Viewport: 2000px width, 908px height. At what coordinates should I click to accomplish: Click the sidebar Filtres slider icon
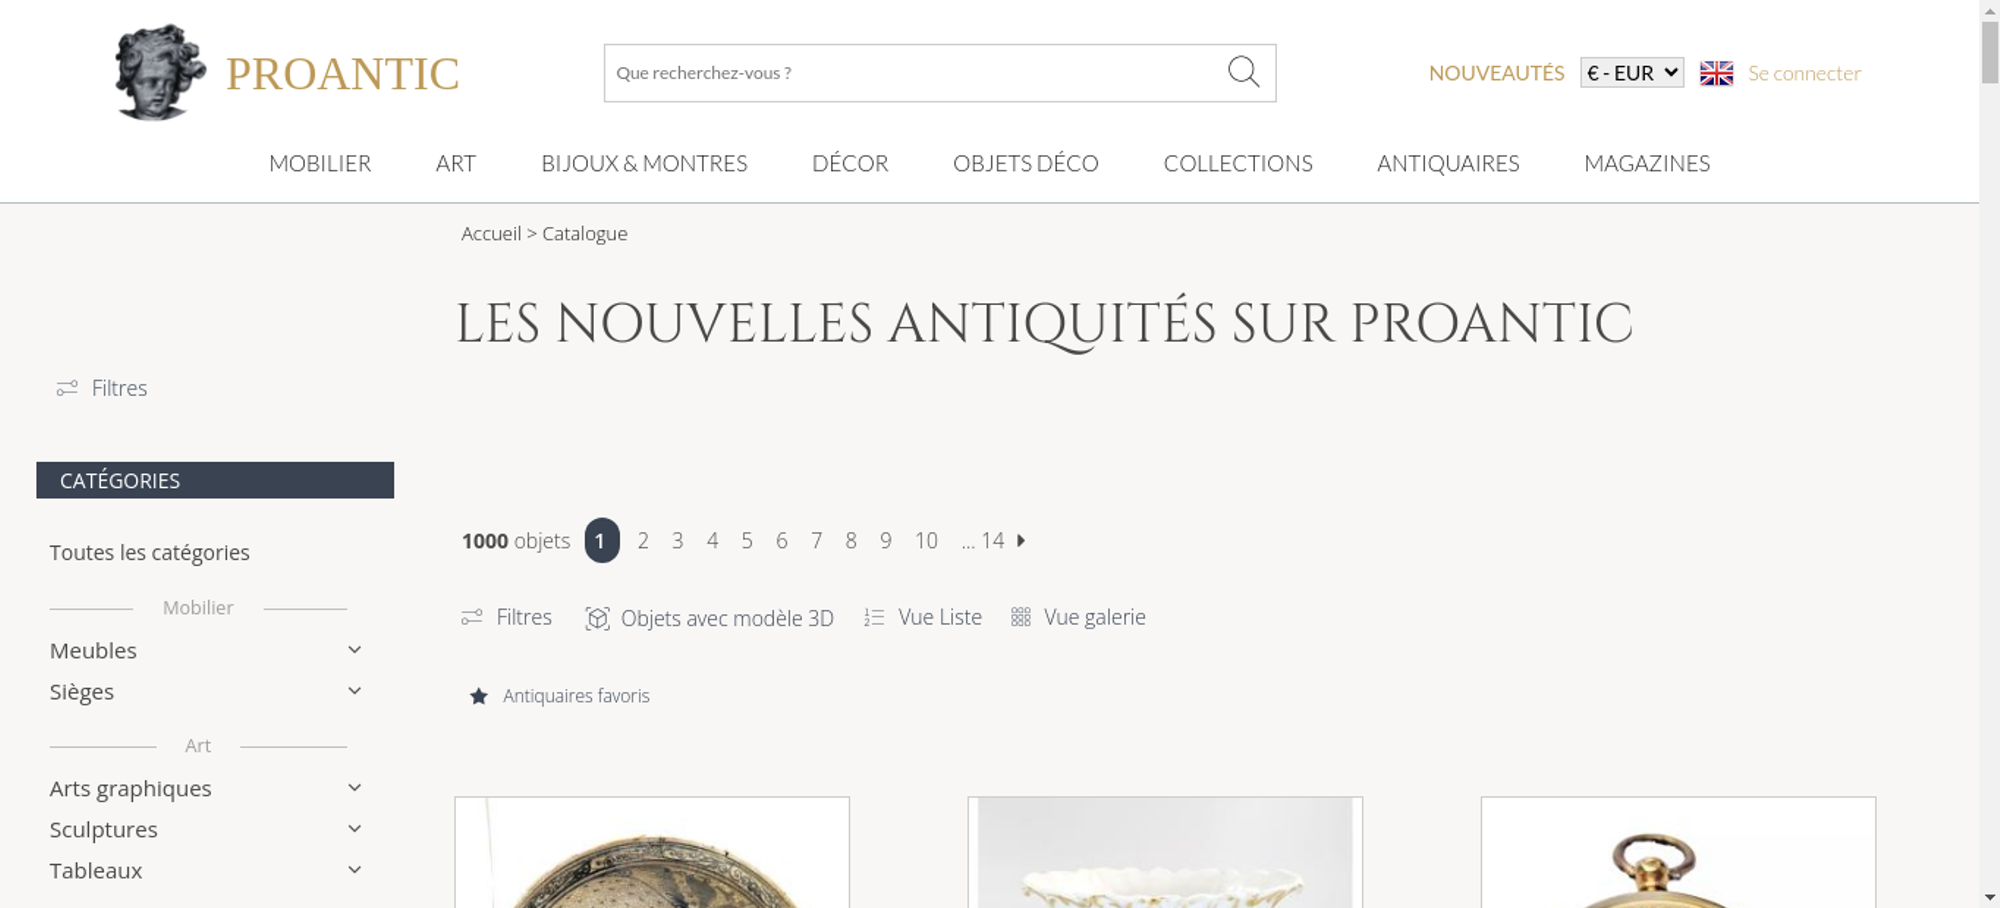click(67, 388)
